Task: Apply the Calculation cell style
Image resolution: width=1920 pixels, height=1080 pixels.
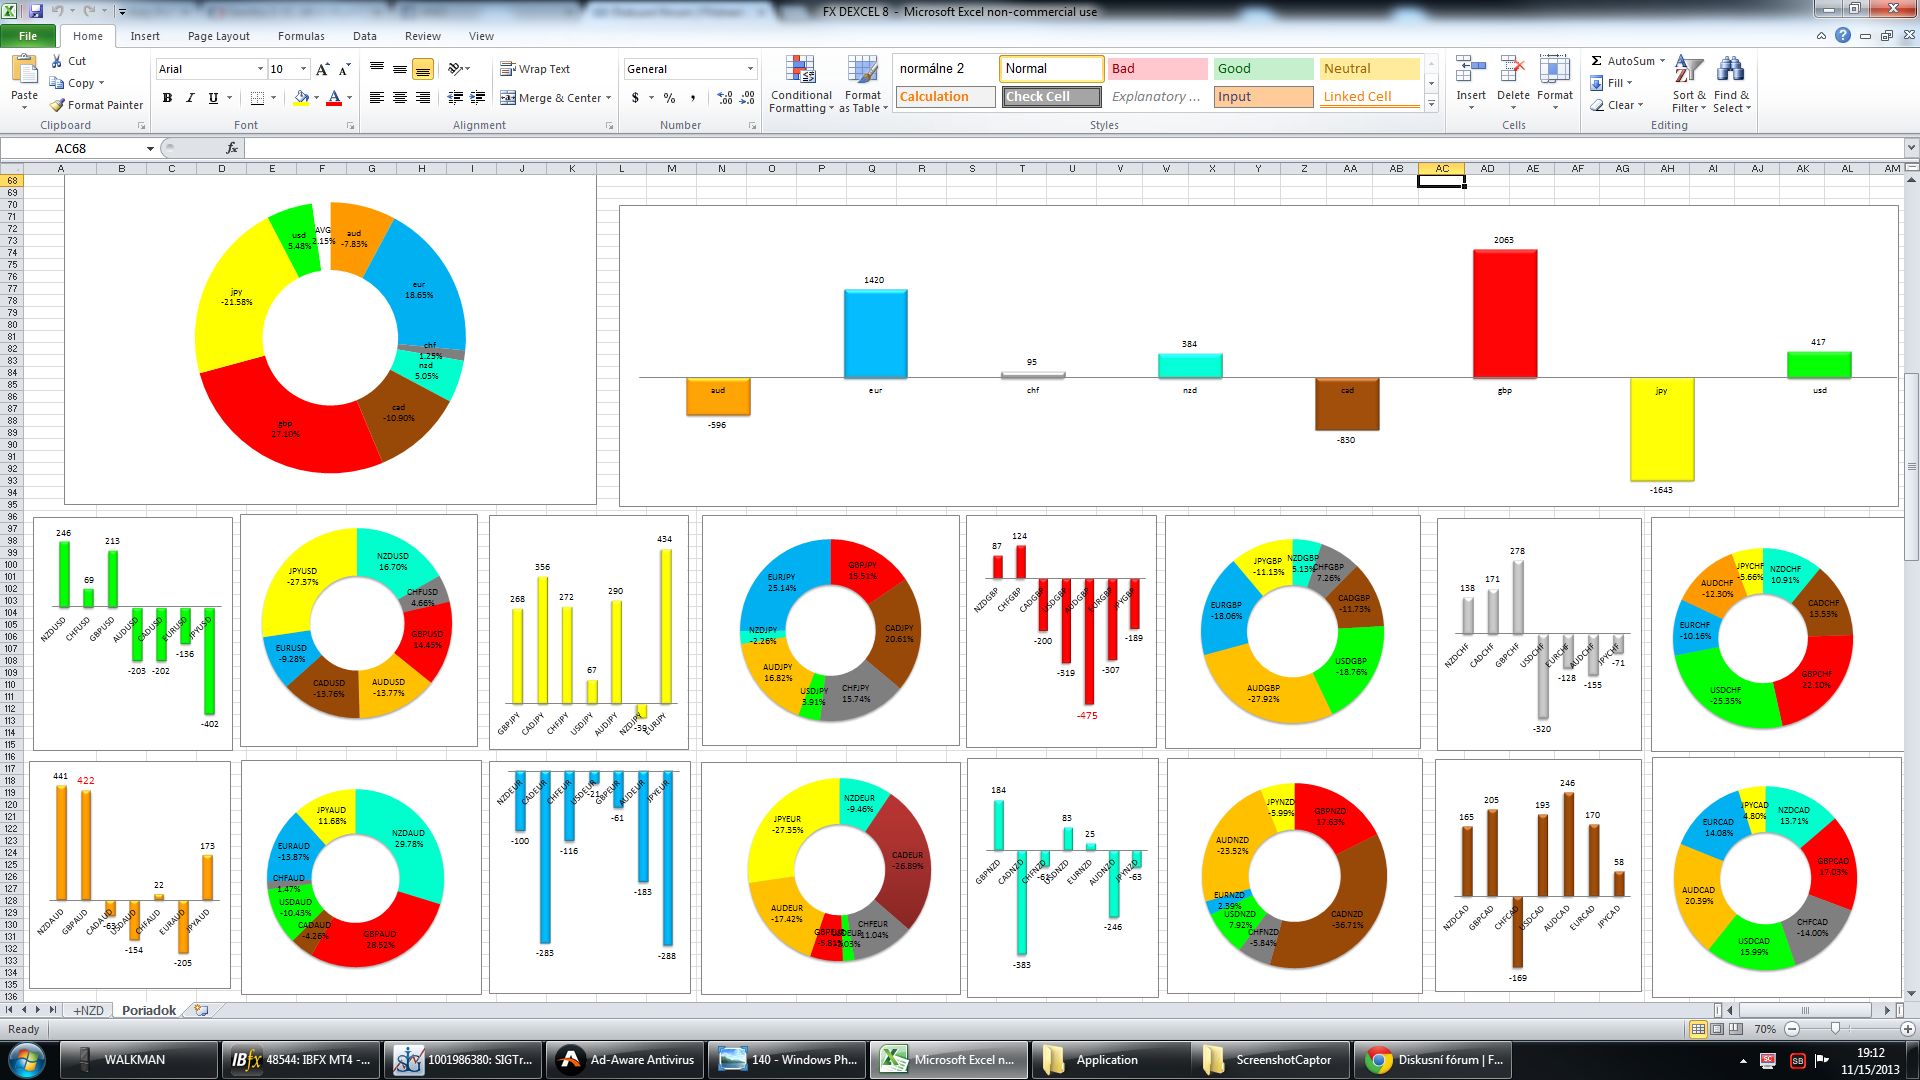Action: (944, 97)
